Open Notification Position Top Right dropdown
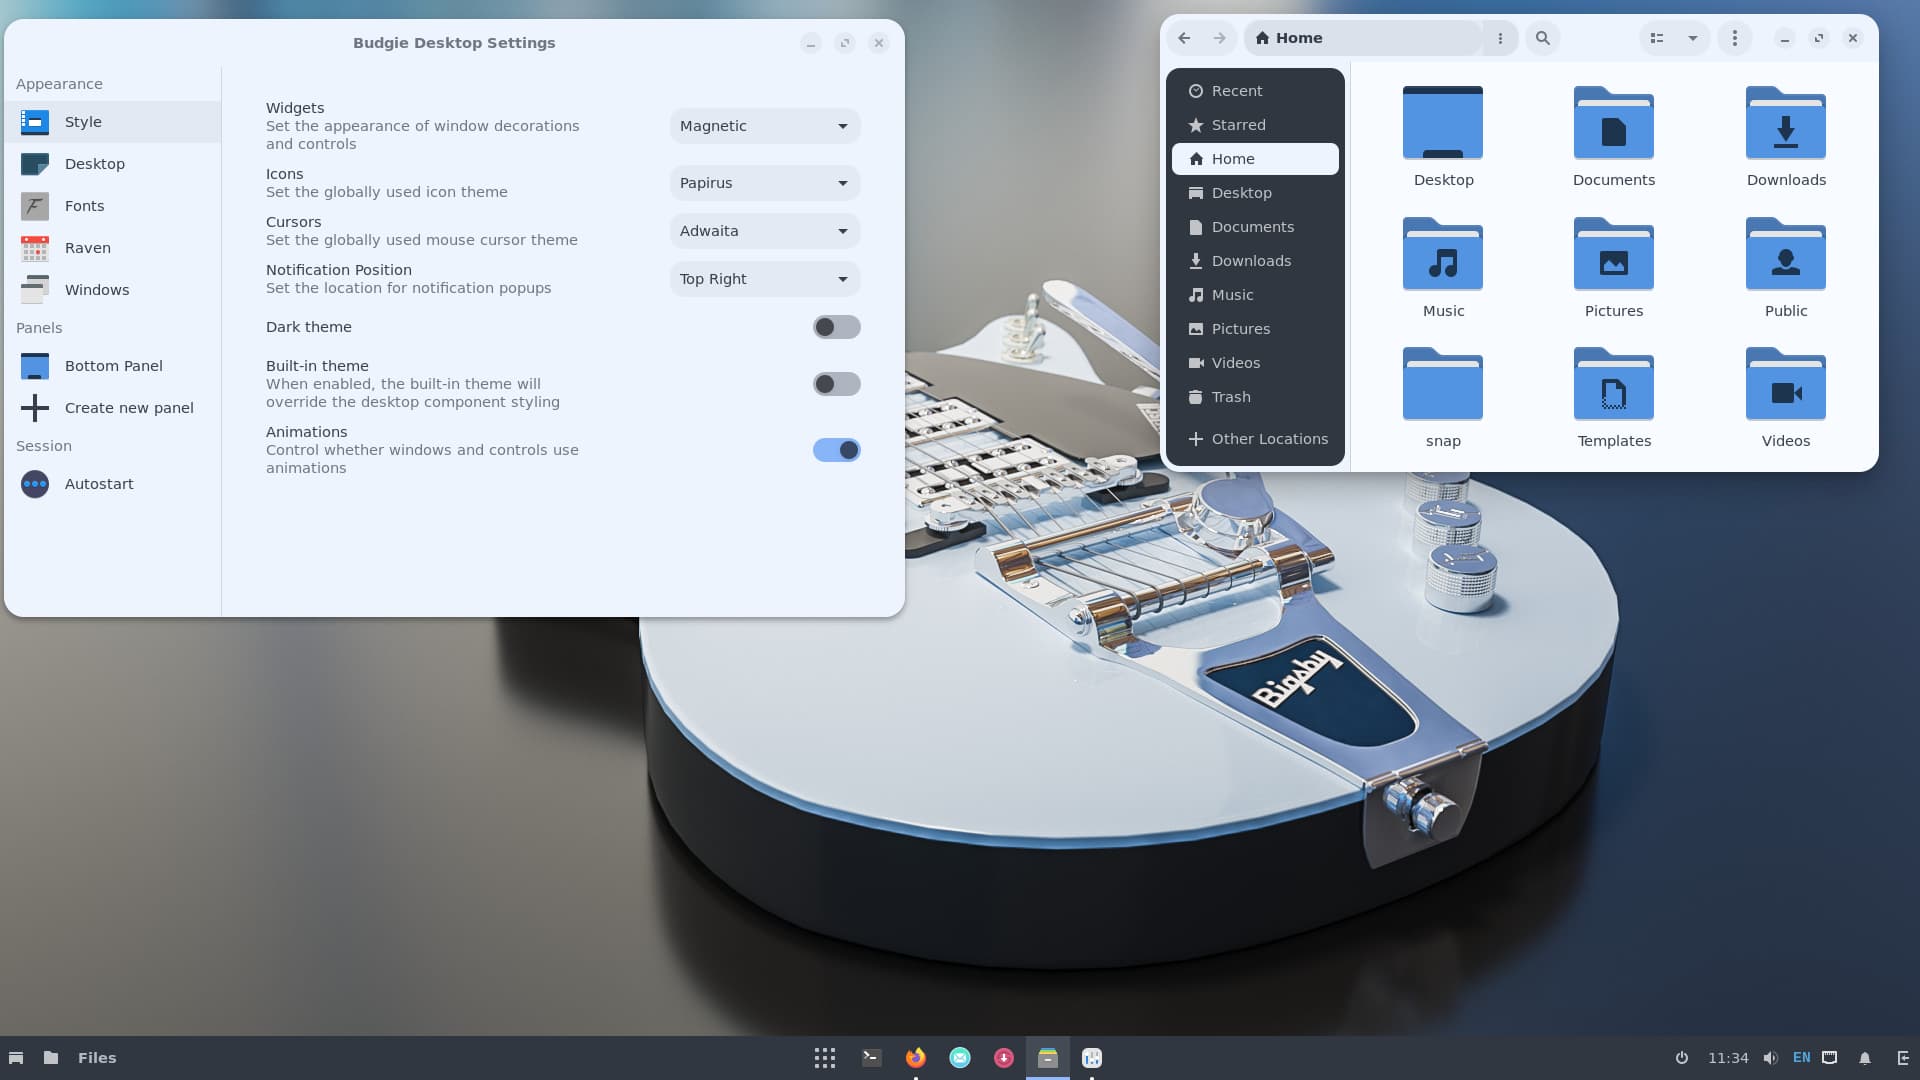Screen dimensions: 1920x1080 click(764, 279)
